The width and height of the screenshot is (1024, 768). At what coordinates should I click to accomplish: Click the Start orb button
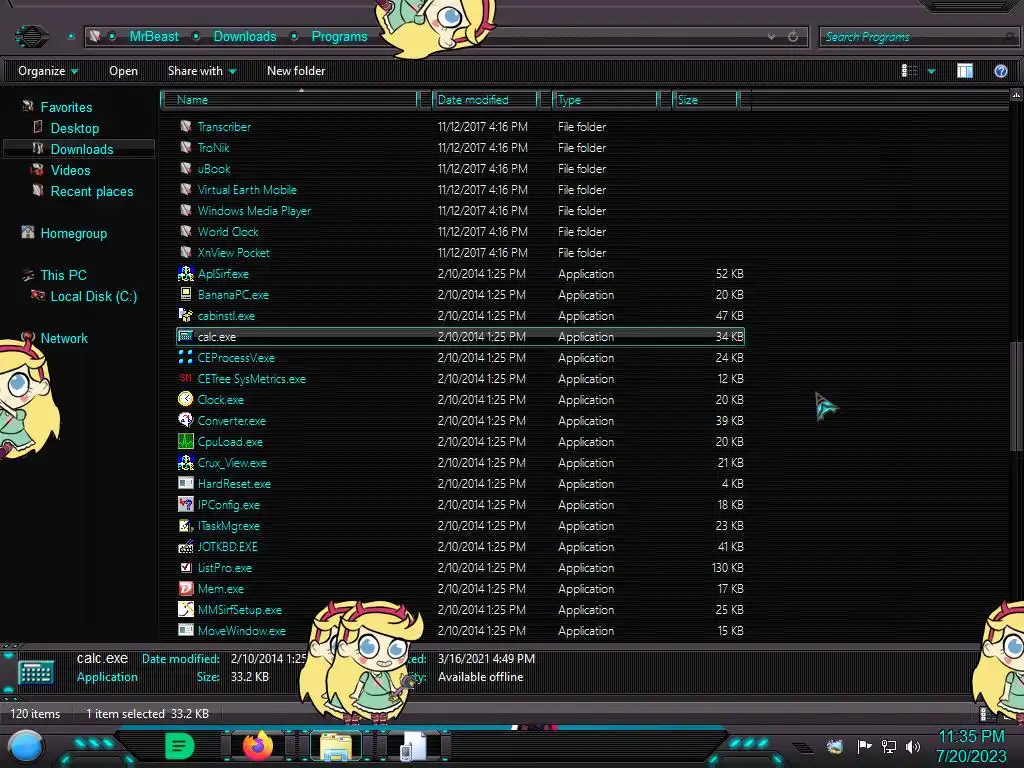pos(25,746)
